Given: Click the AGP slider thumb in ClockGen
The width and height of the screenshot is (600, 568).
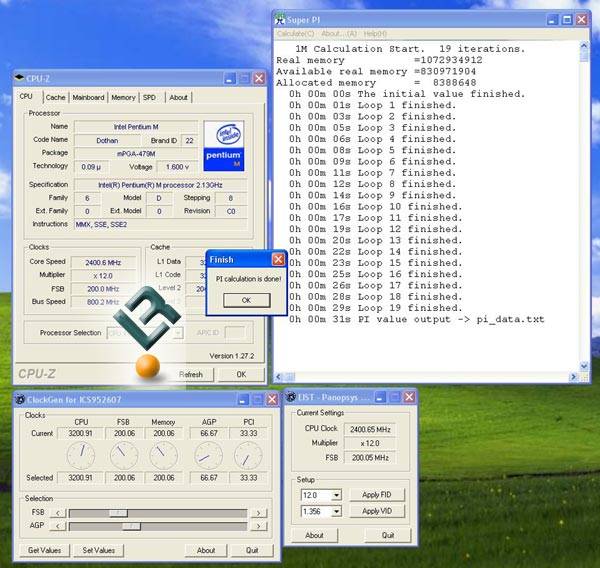Looking at the screenshot, I should point(131,526).
